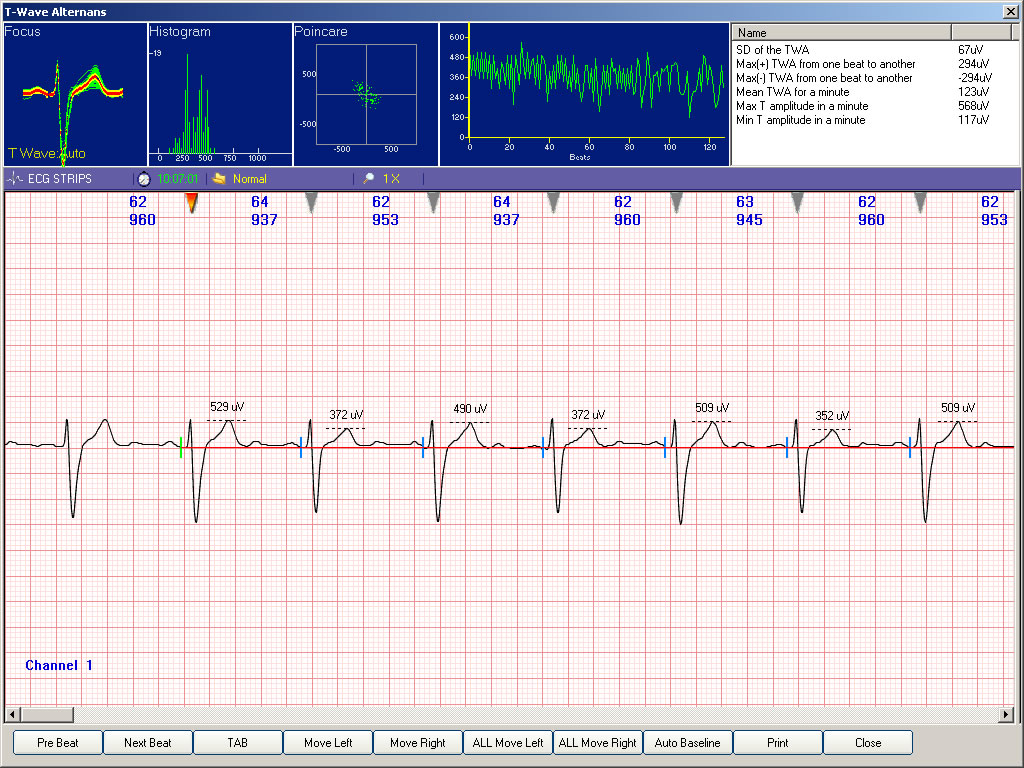The image size is (1024, 768).
Task: Click the green baseline tick on the first marked beat
Action: coord(181,448)
